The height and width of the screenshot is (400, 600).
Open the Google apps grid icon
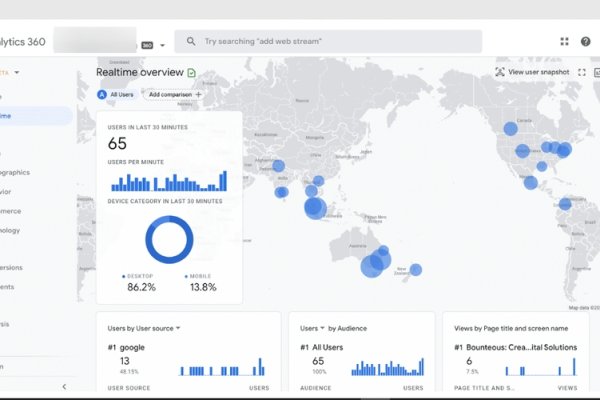(x=564, y=42)
